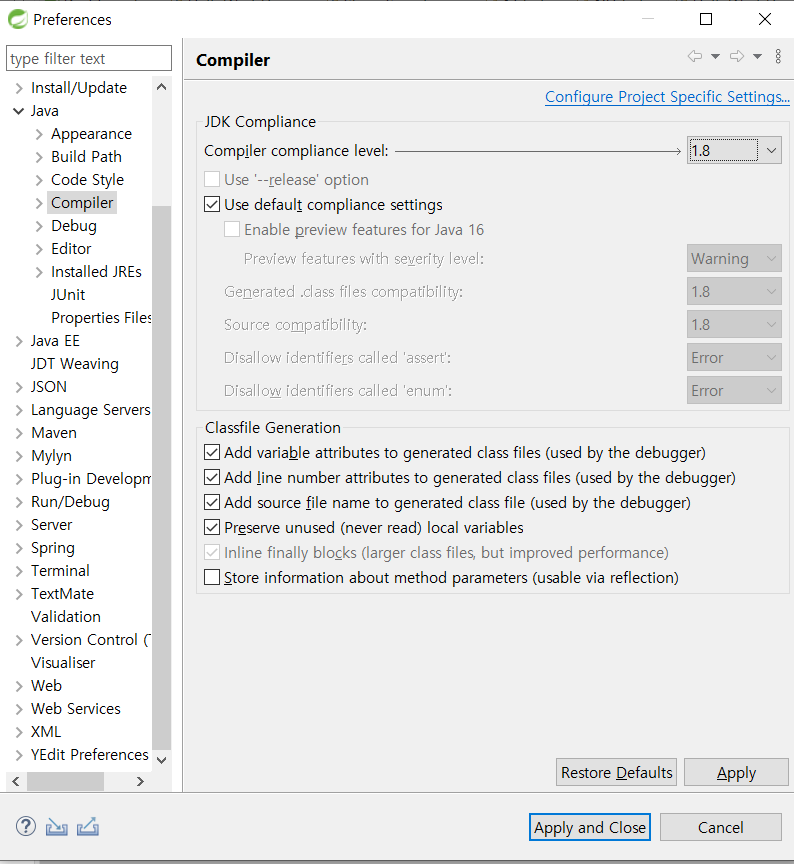794x864 pixels.
Task: Expand the Compiler node arrow
Action: click(x=39, y=203)
